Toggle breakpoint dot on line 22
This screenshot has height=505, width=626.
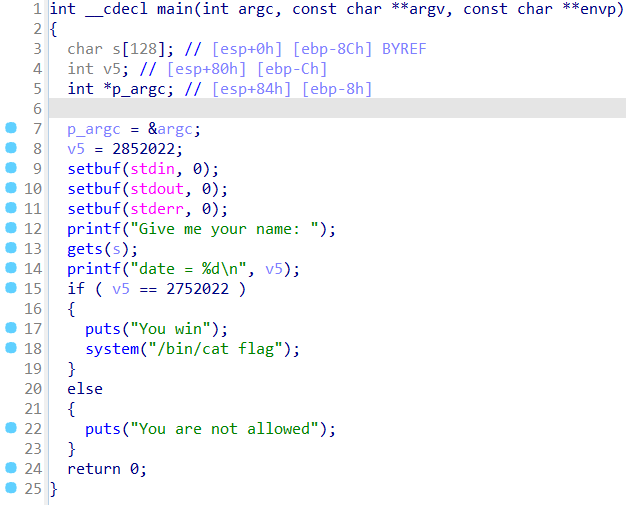11,428
